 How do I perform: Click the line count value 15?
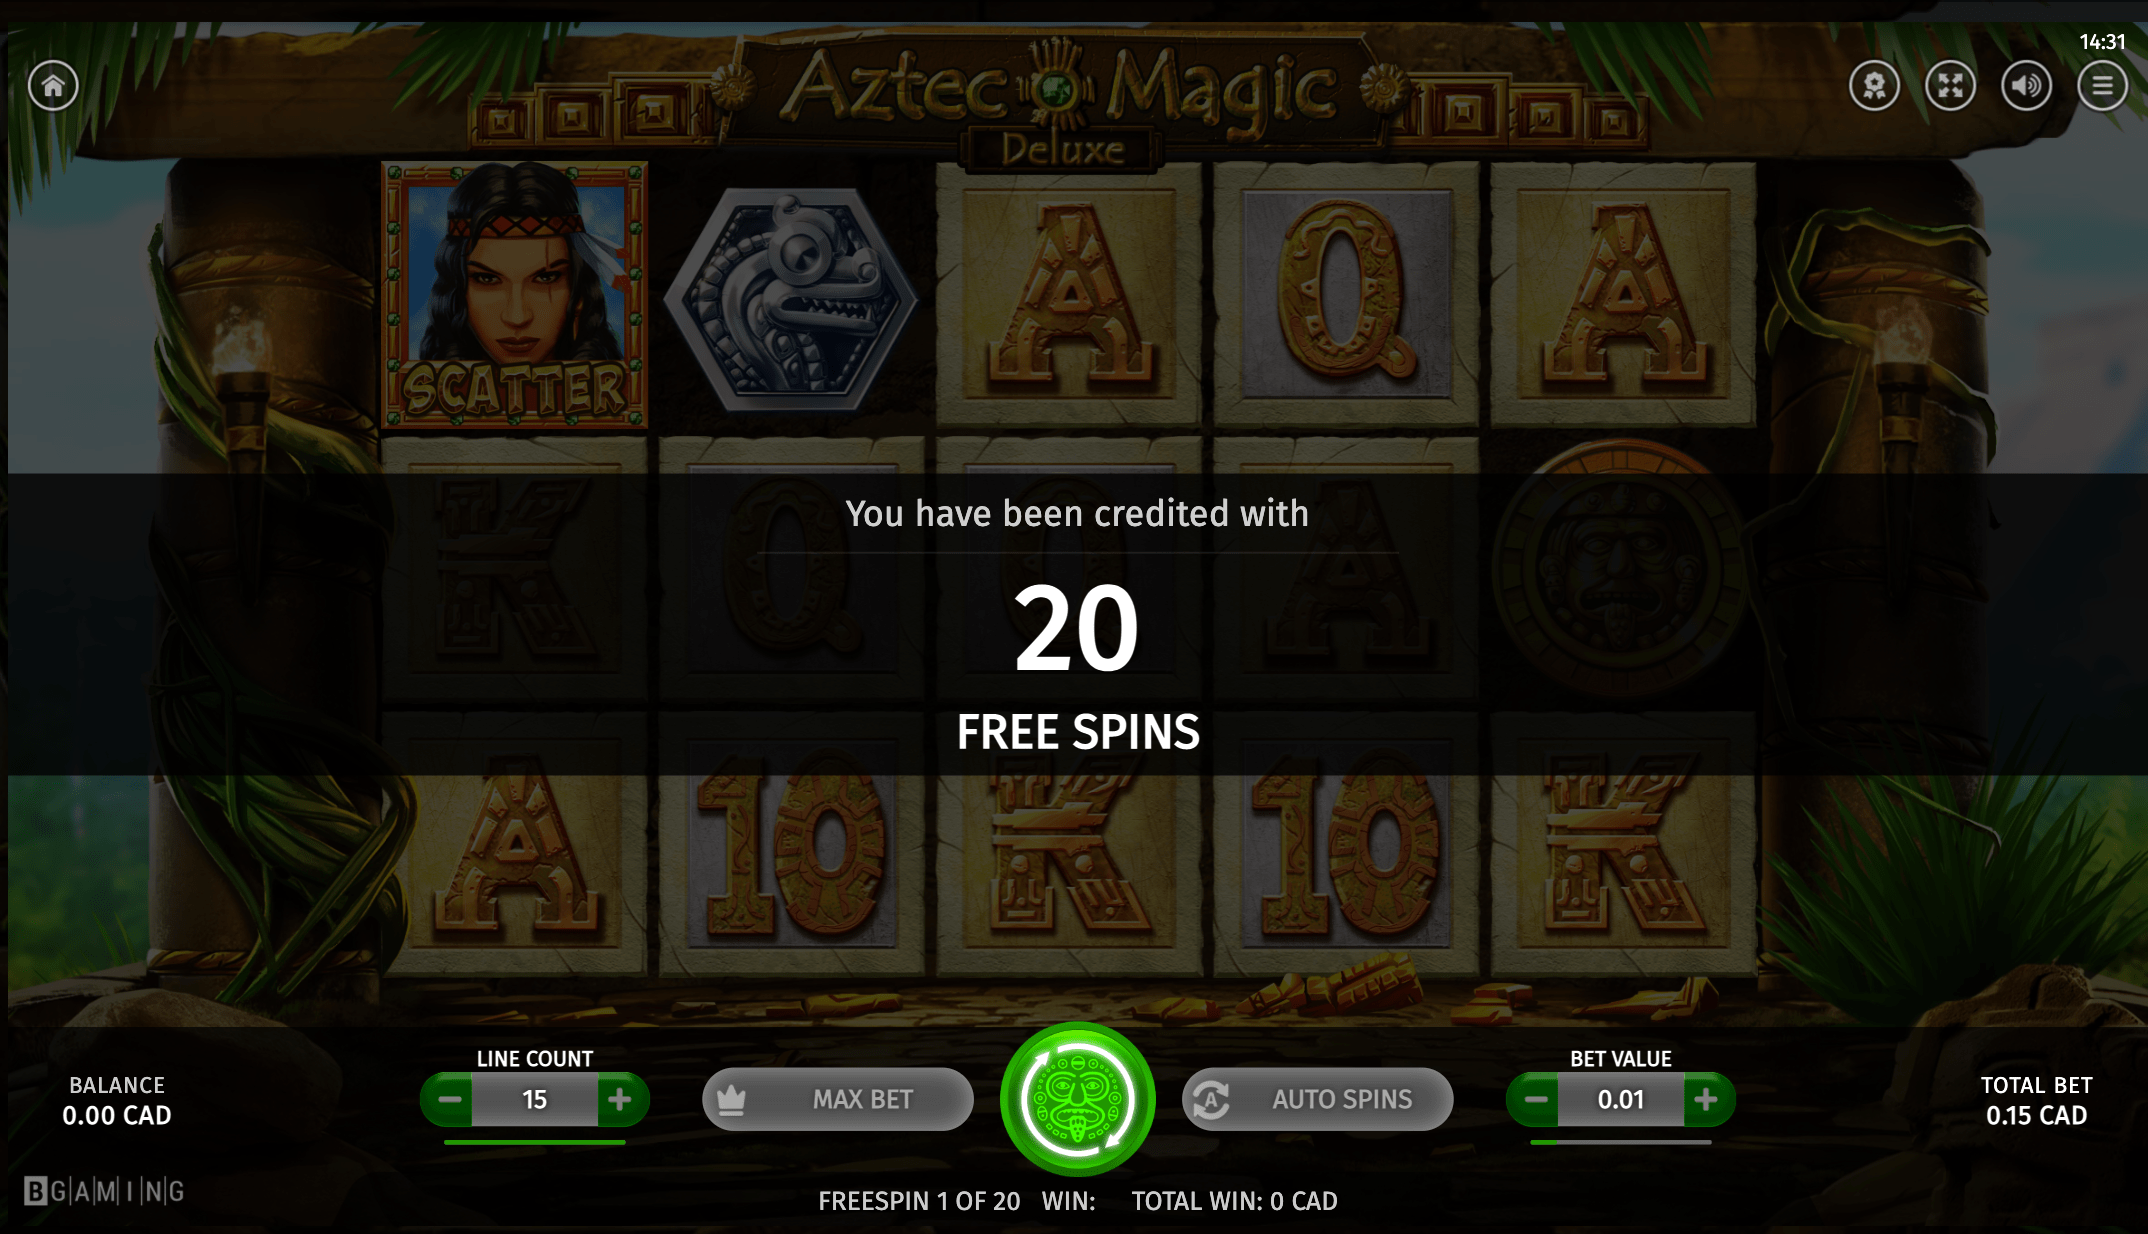535,1100
